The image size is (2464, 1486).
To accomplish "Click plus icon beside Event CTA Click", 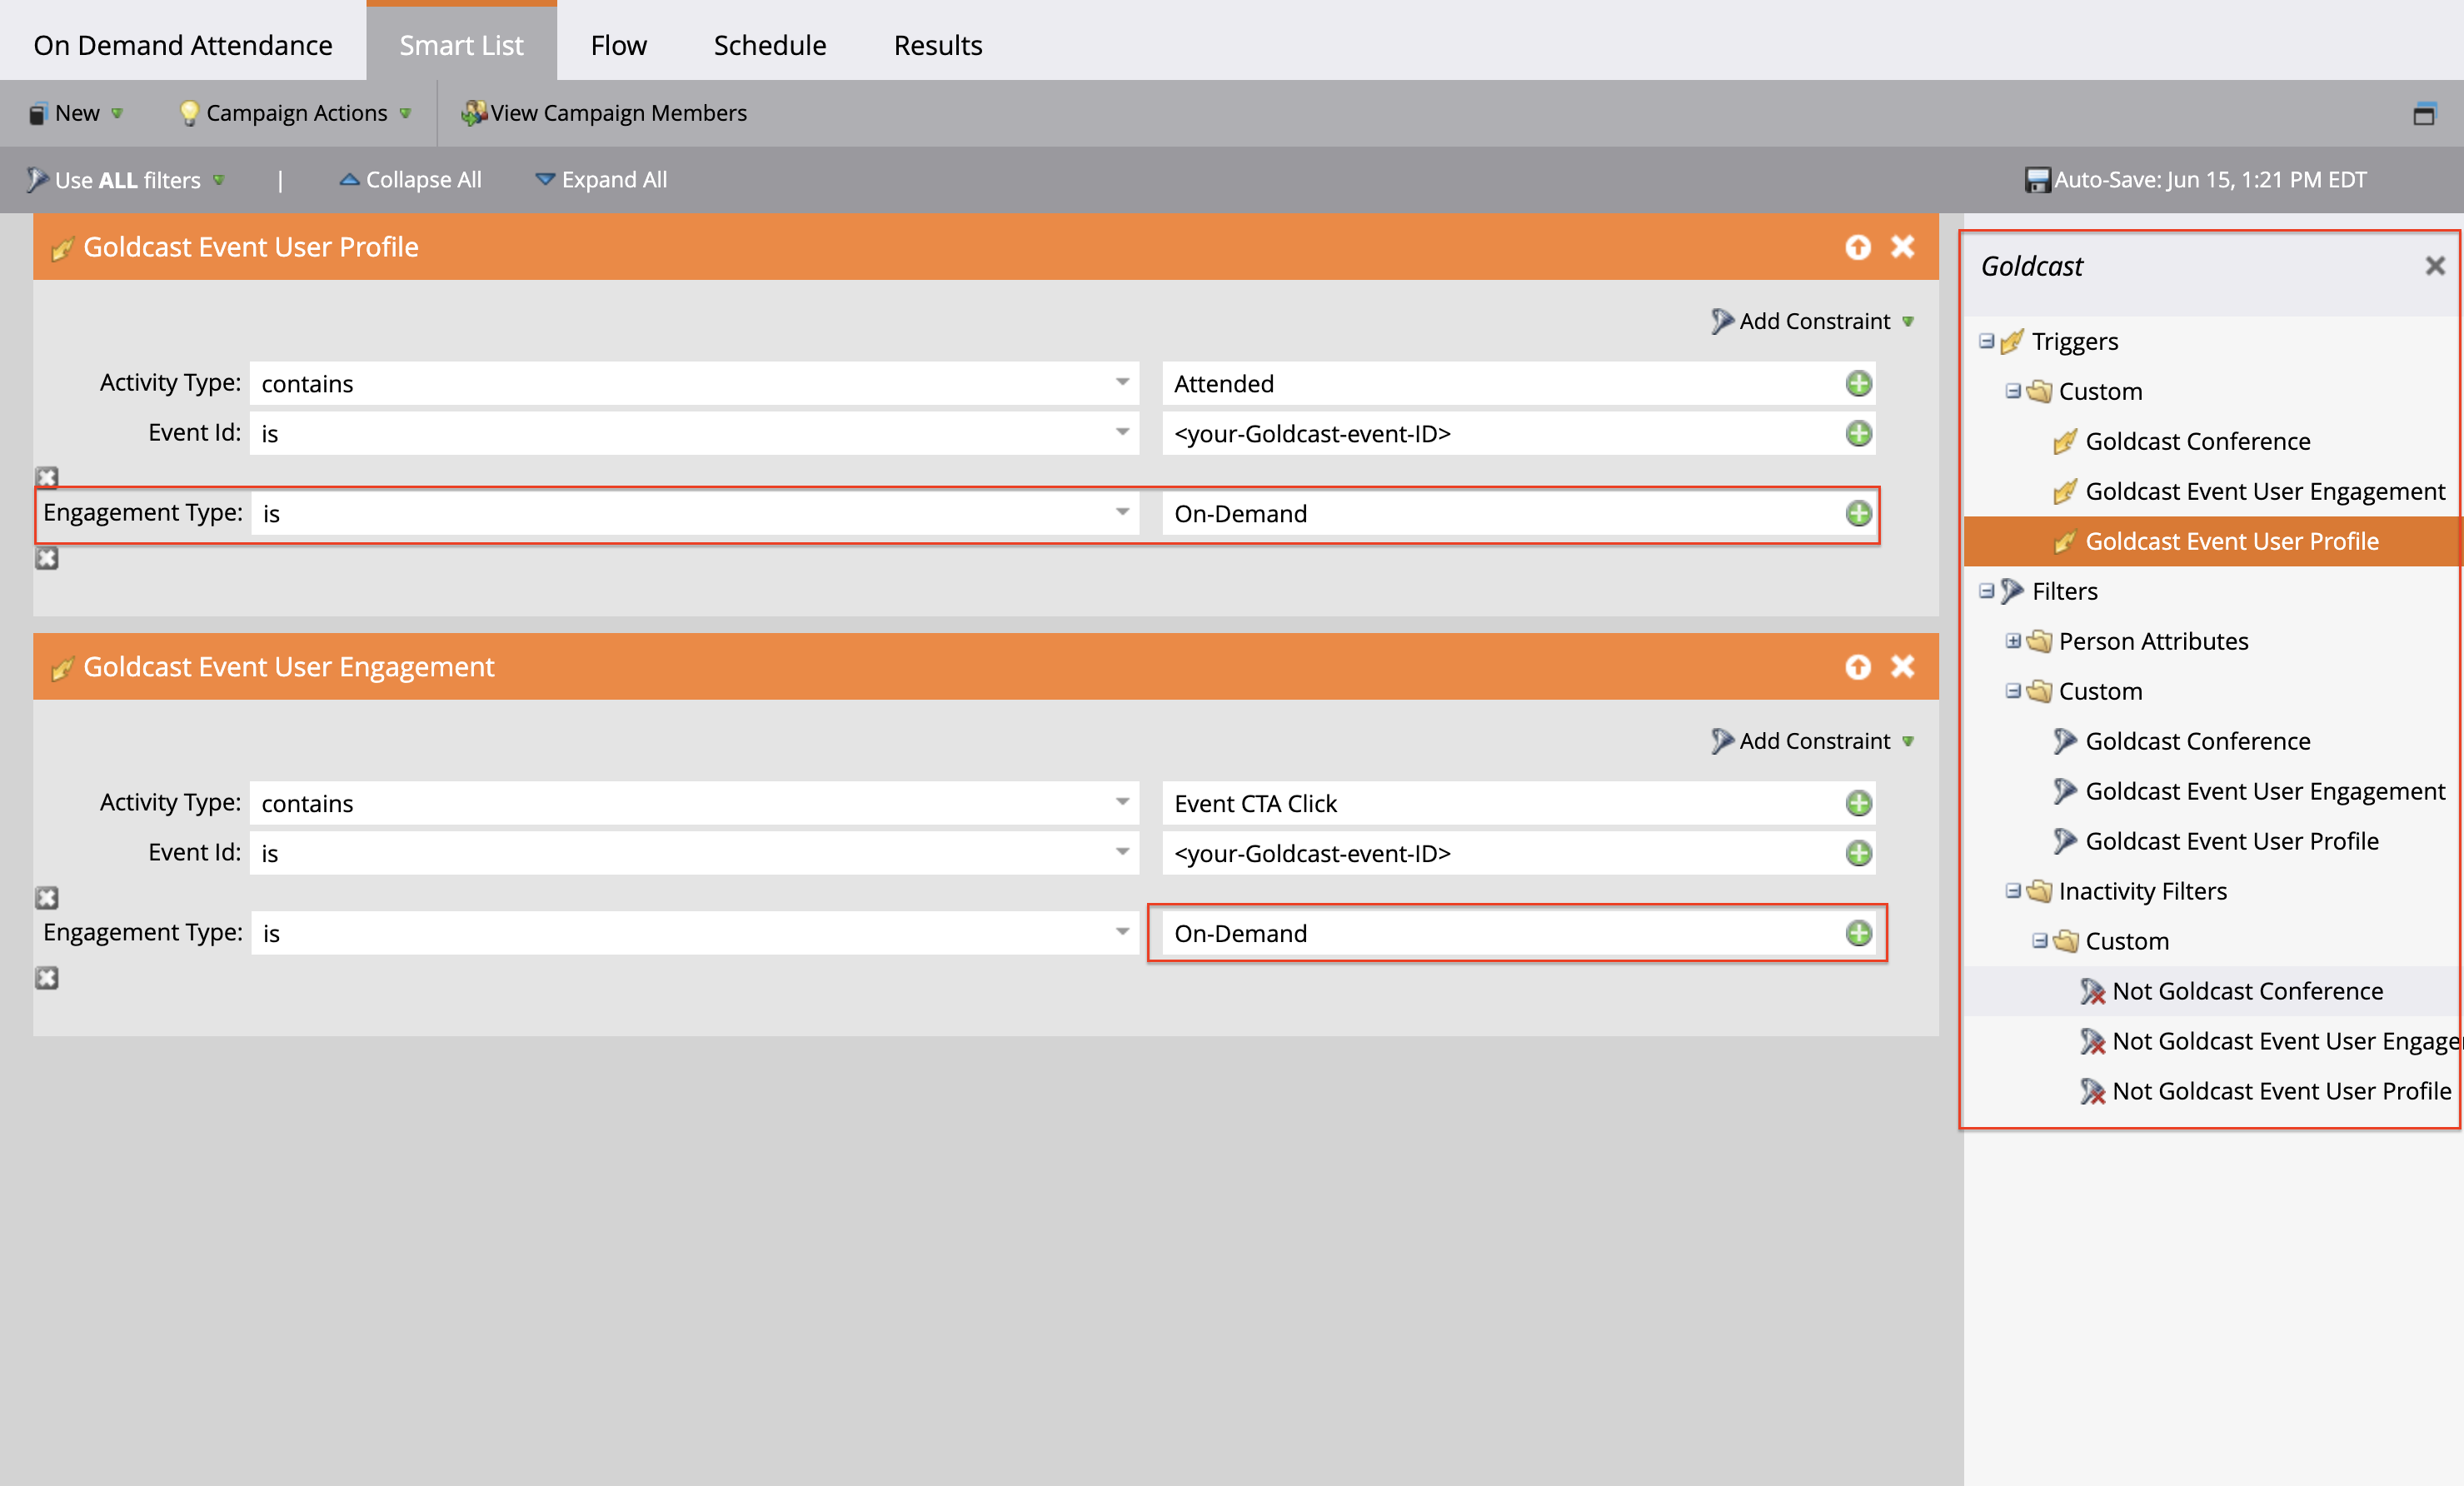I will [1858, 803].
